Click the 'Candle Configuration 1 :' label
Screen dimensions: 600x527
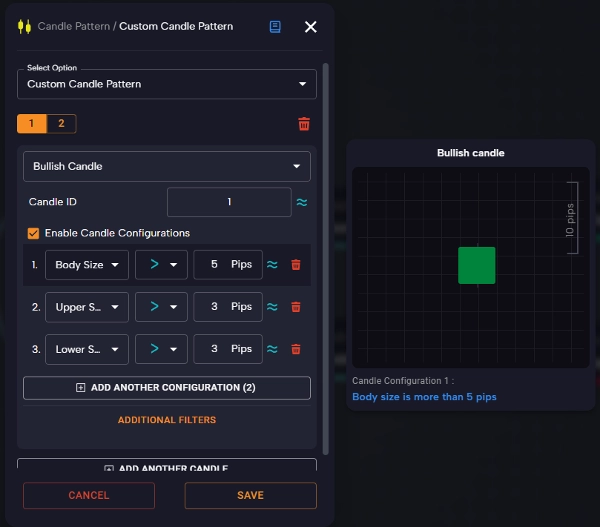tap(403, 381)
